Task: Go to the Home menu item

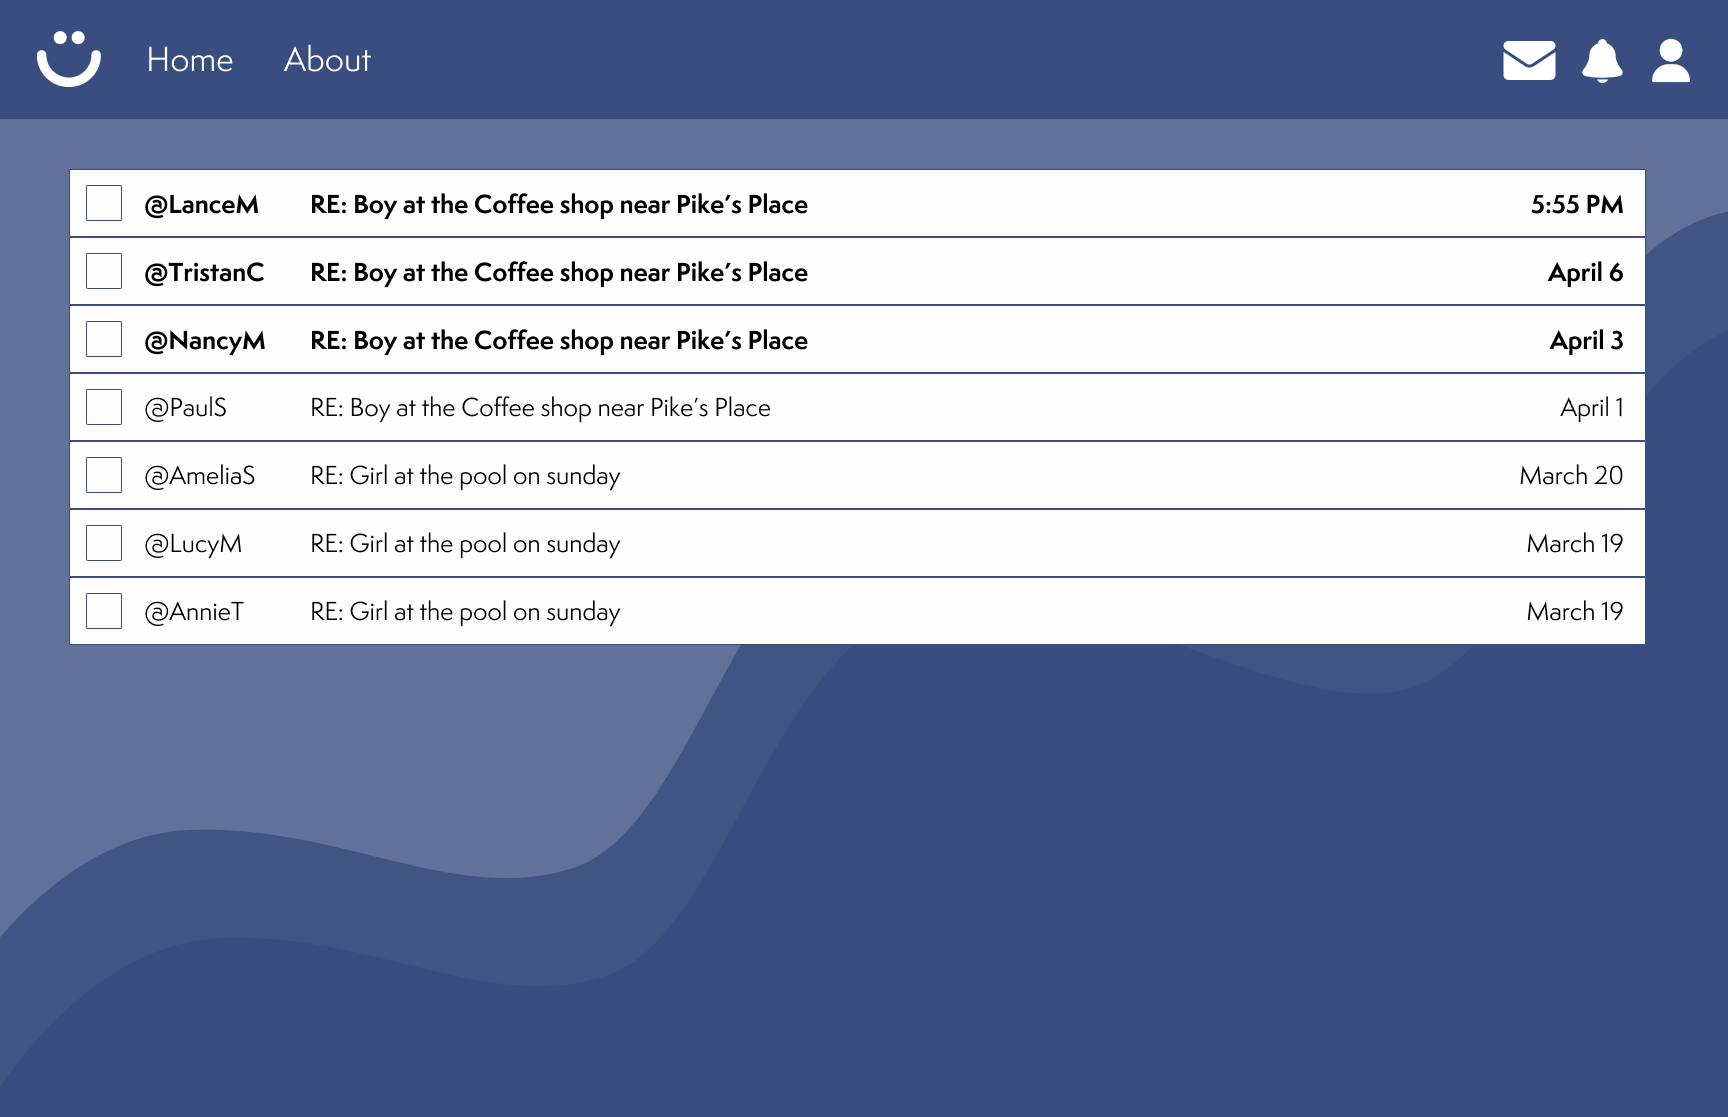Action: click(x=190, y=60)
